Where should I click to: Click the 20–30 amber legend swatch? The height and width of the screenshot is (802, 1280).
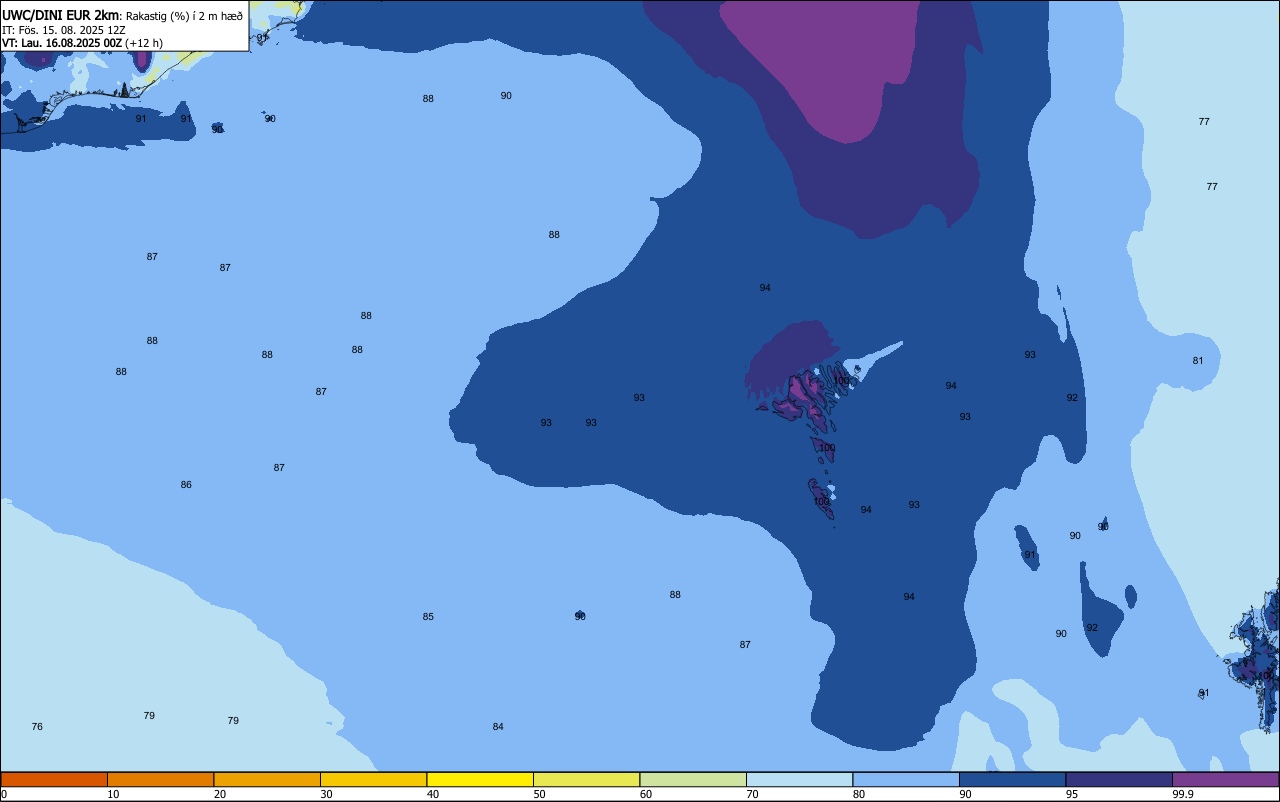[267, 779]
